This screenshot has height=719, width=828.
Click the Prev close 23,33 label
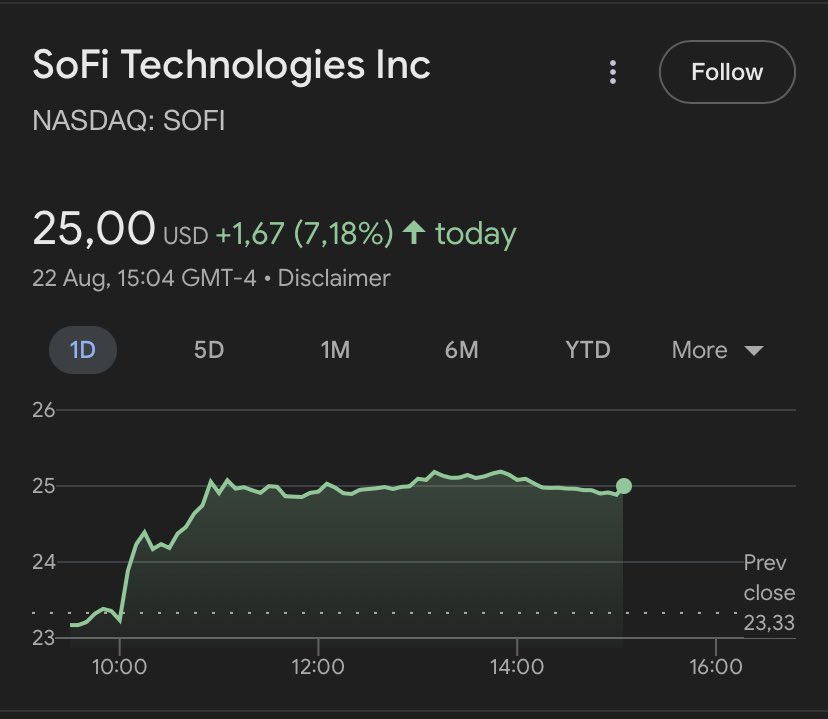pos(768,593)
